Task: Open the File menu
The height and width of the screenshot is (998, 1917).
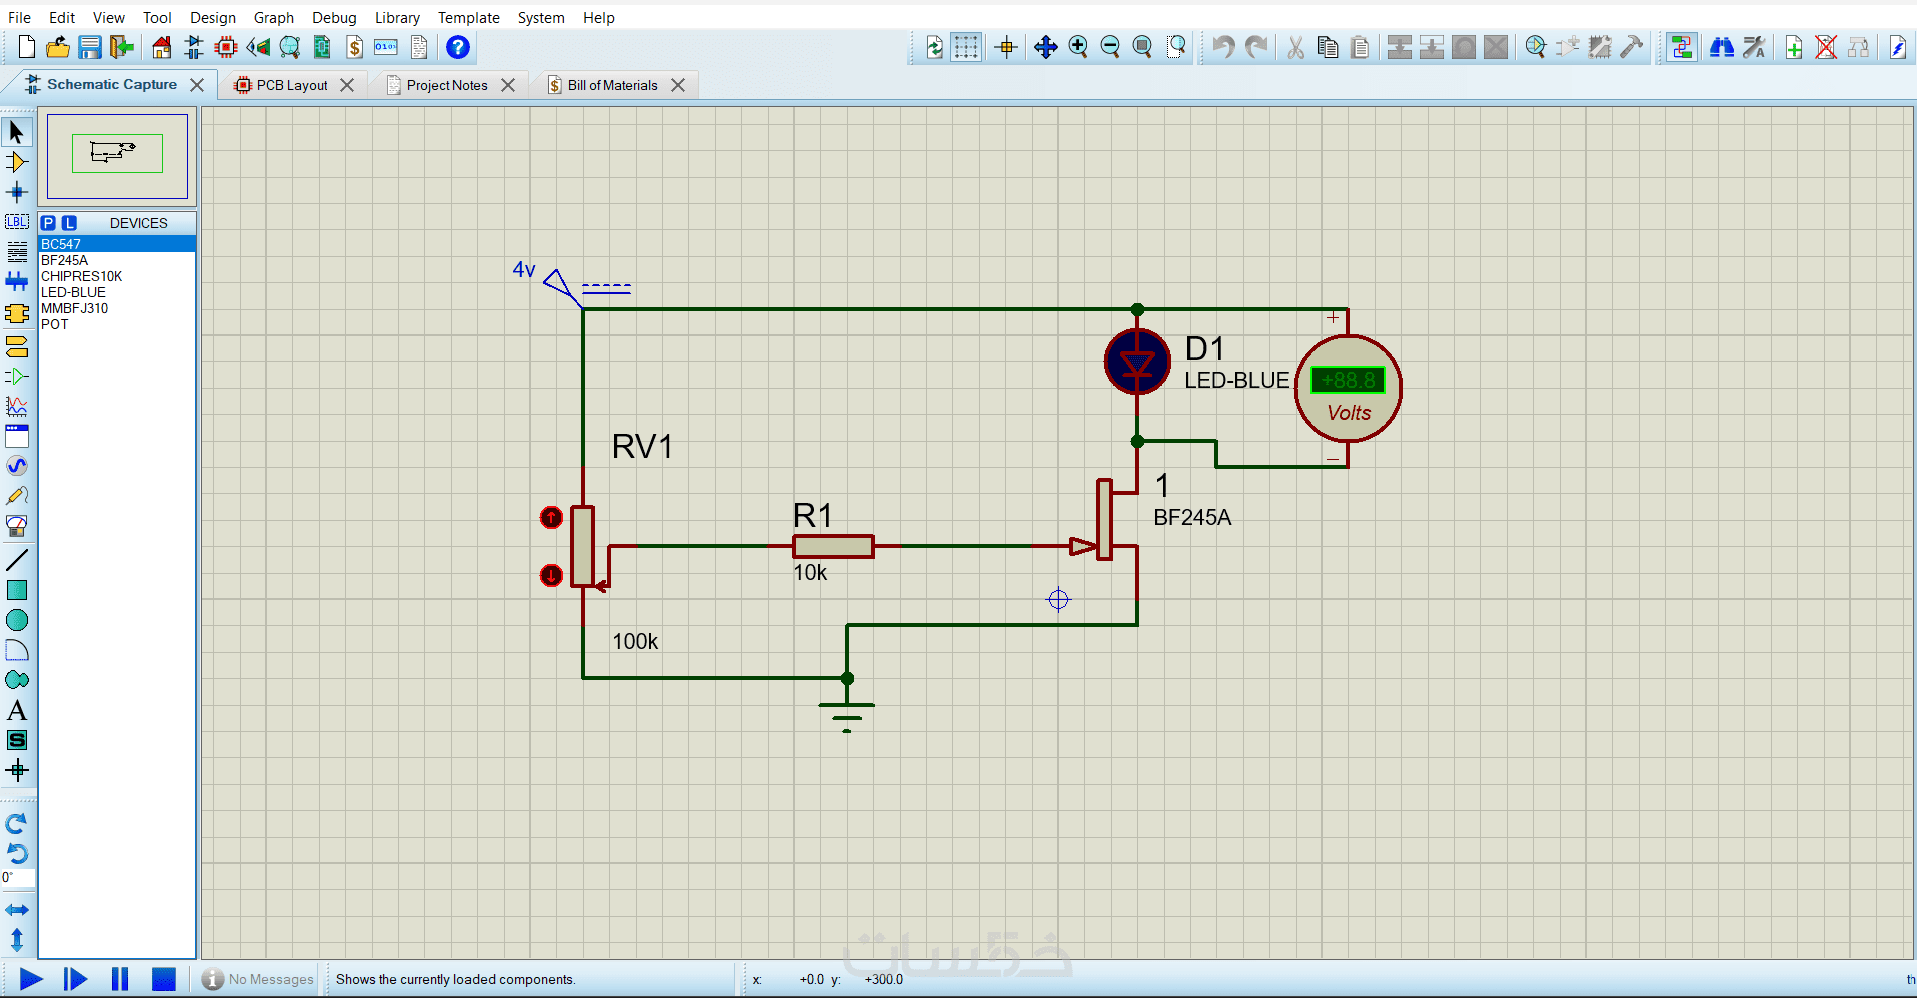Action: tap(19, 17)
